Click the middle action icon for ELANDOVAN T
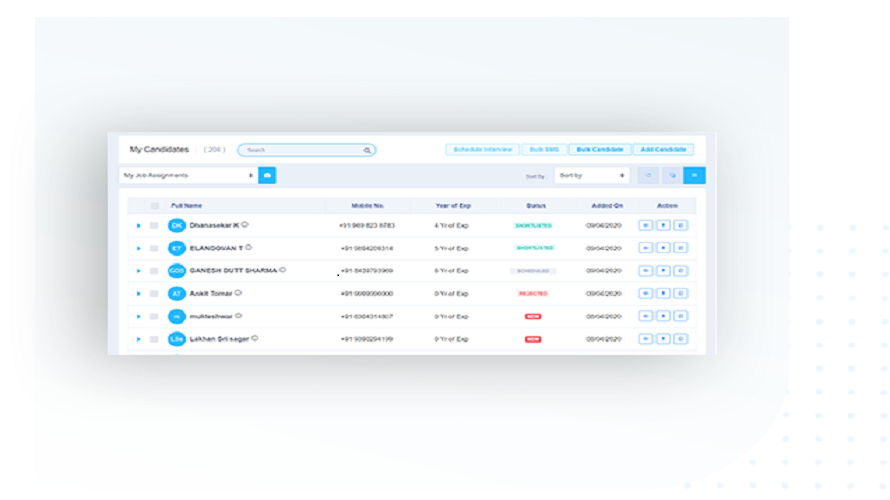This screenshot has height=500, width=890. point(663,248)
